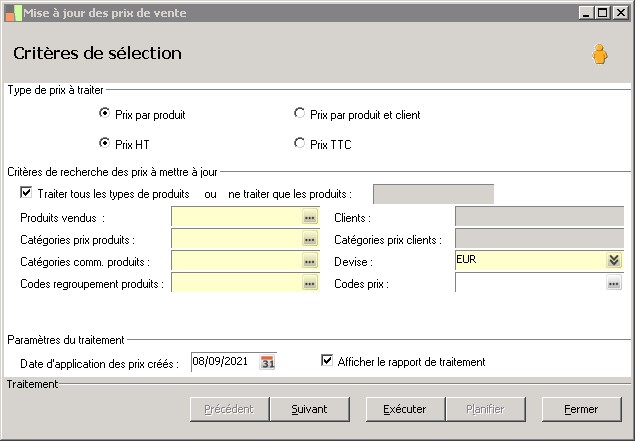Select the Prix par produit option

coord(105,114)
